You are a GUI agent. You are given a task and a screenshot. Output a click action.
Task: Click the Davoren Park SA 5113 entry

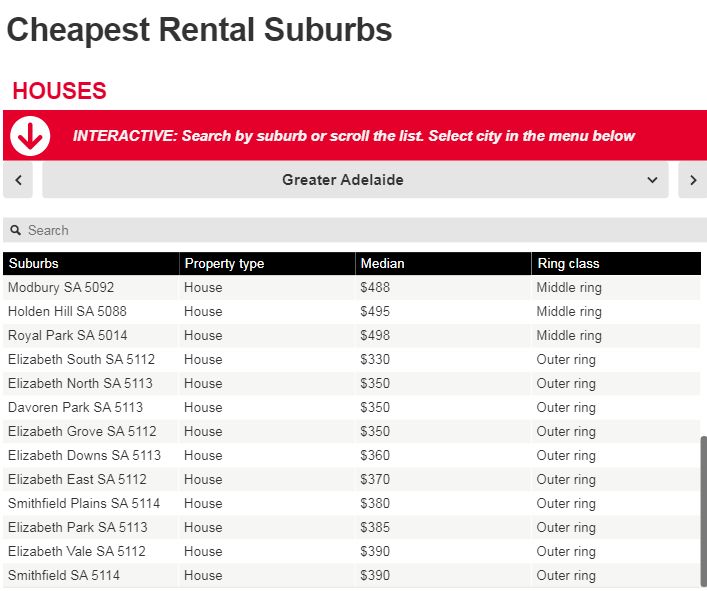tap(75, 408)
